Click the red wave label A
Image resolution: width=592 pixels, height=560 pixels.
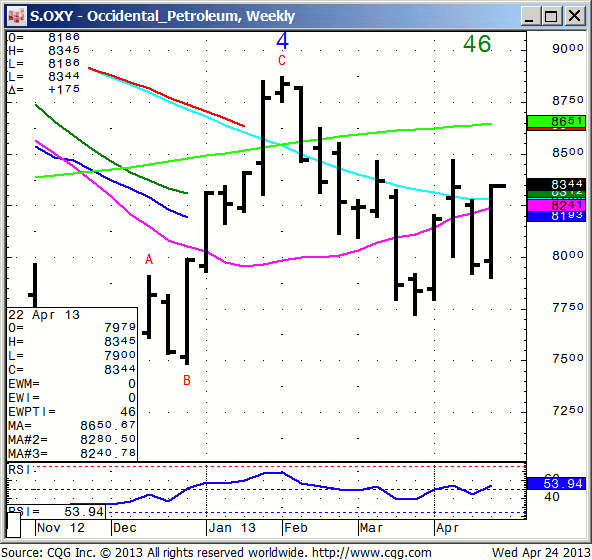149,260
